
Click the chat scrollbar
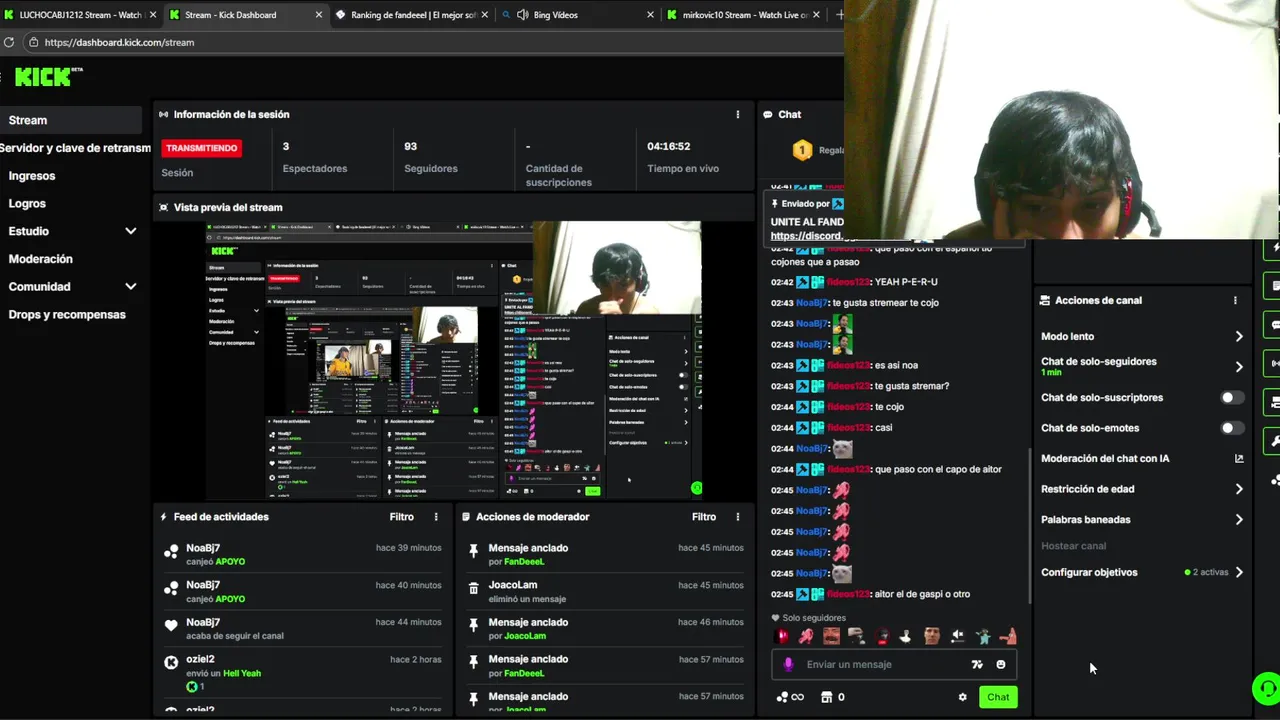pyautogui.click(x=1030, y=525)
